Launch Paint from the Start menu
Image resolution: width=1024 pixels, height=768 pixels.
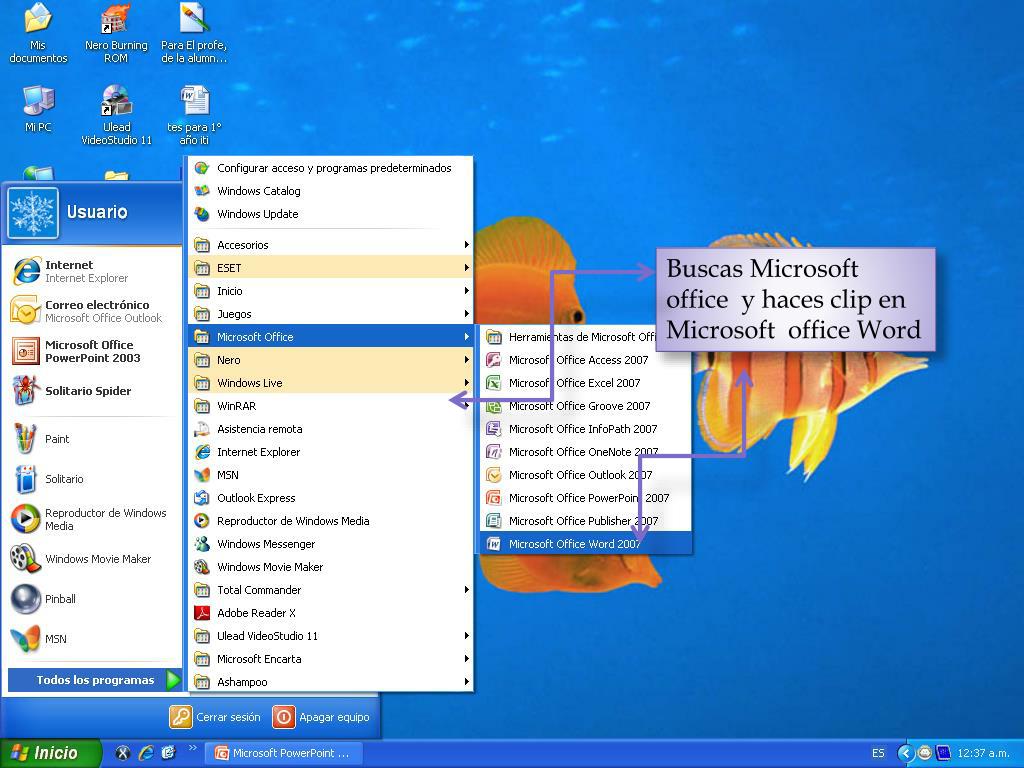tap(92, 439)
